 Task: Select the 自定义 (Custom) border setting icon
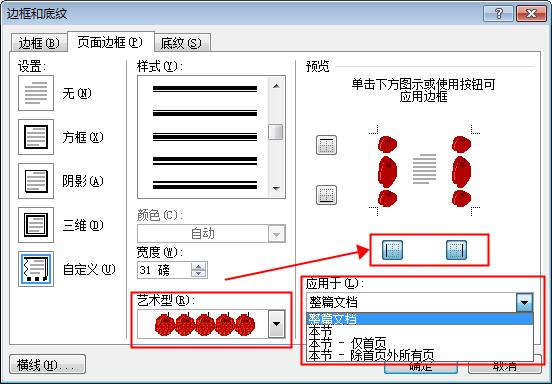click(36, 269)
